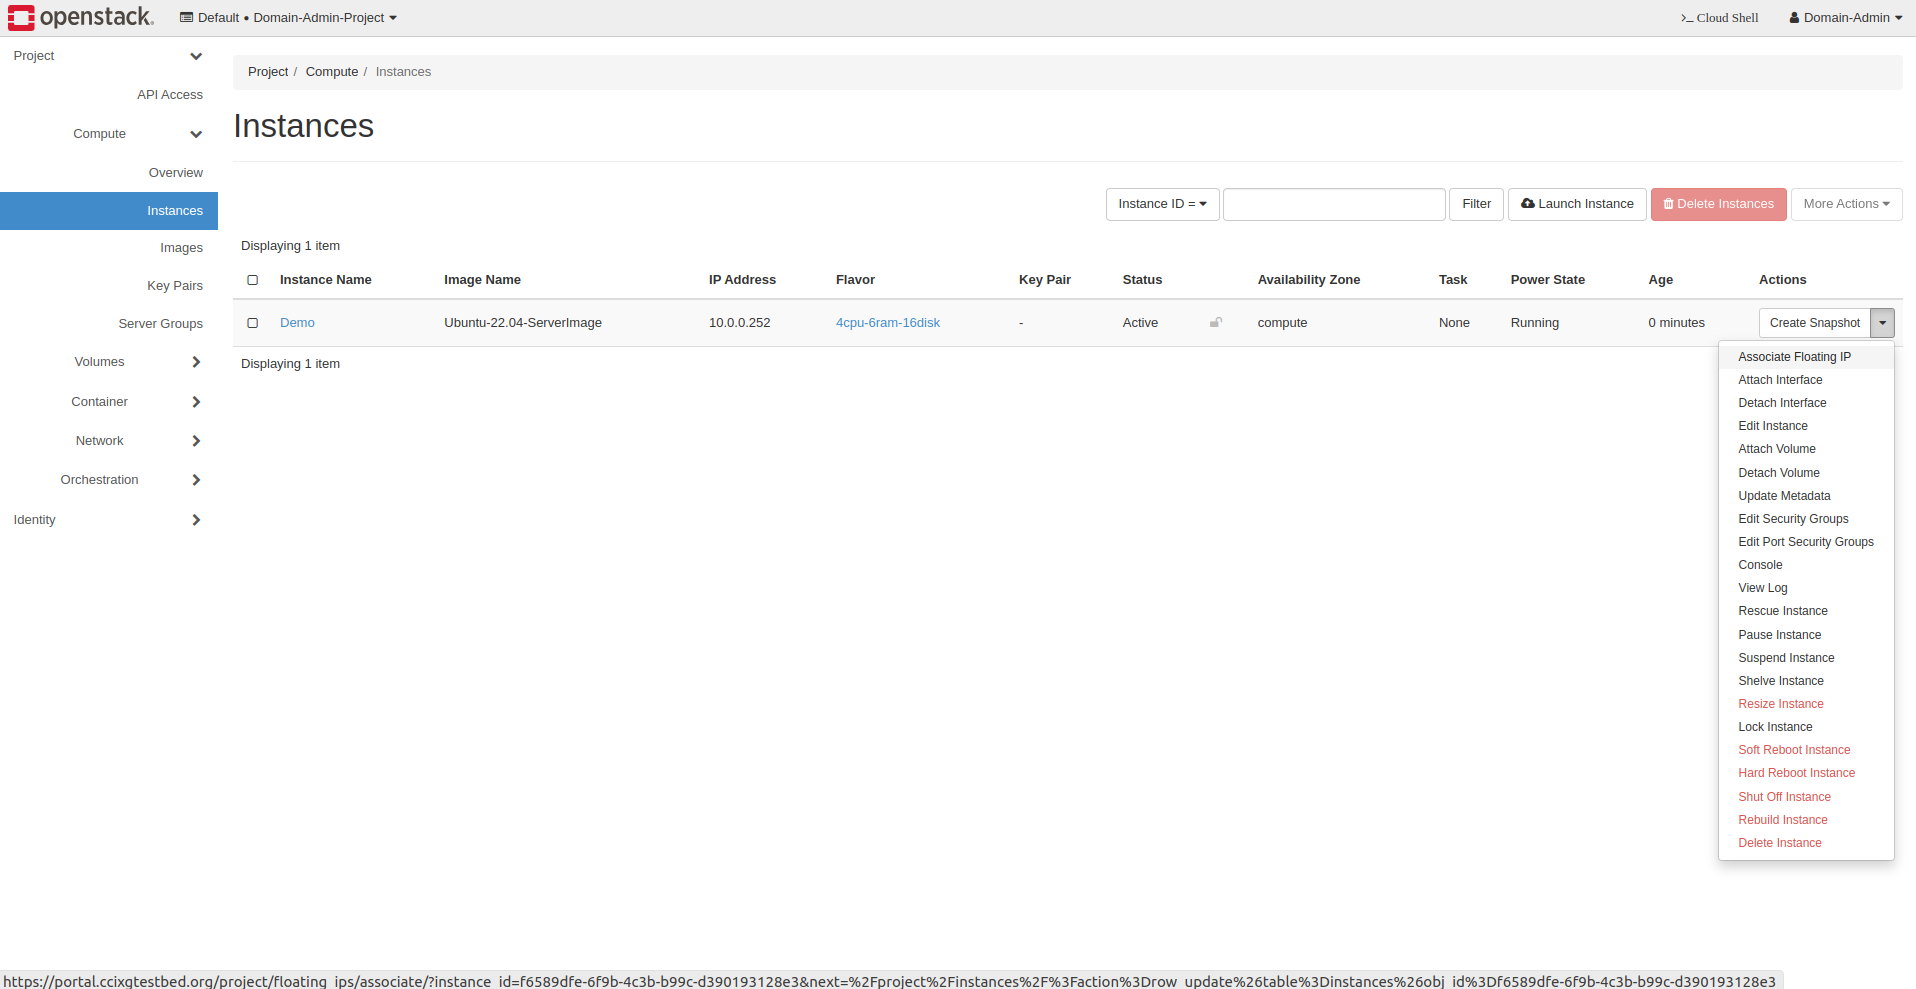This screenshot has height=989, width=1916.
Task: Toggle the select-all checkbox in table header
Action: coord(253,280)
